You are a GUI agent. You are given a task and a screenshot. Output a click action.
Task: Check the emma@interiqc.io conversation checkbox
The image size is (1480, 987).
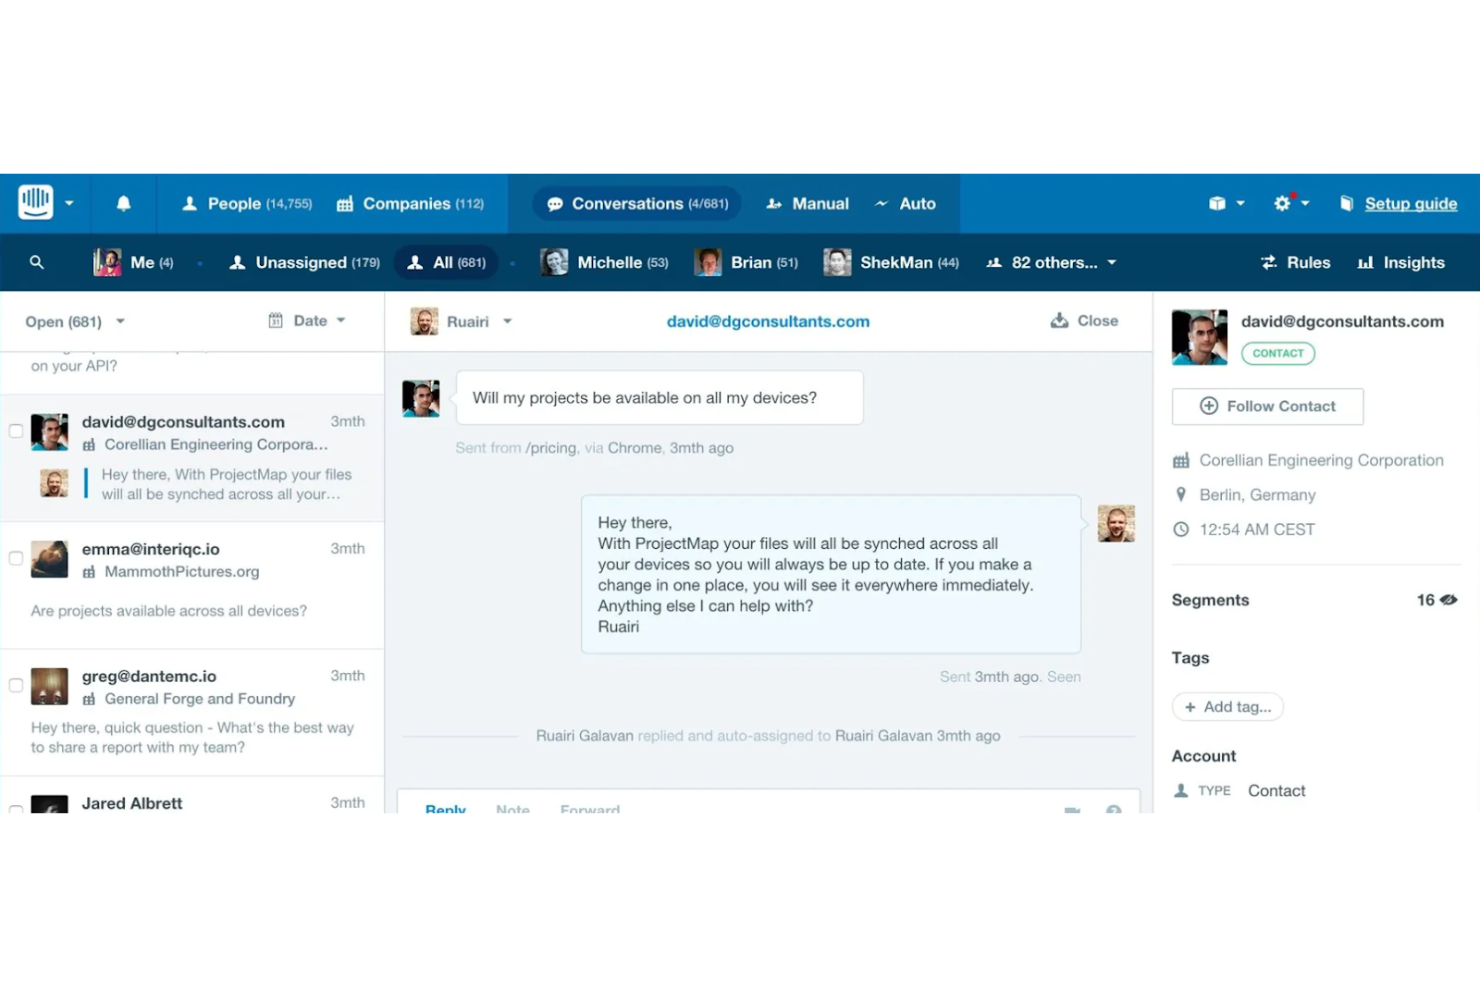pos(15,558)
